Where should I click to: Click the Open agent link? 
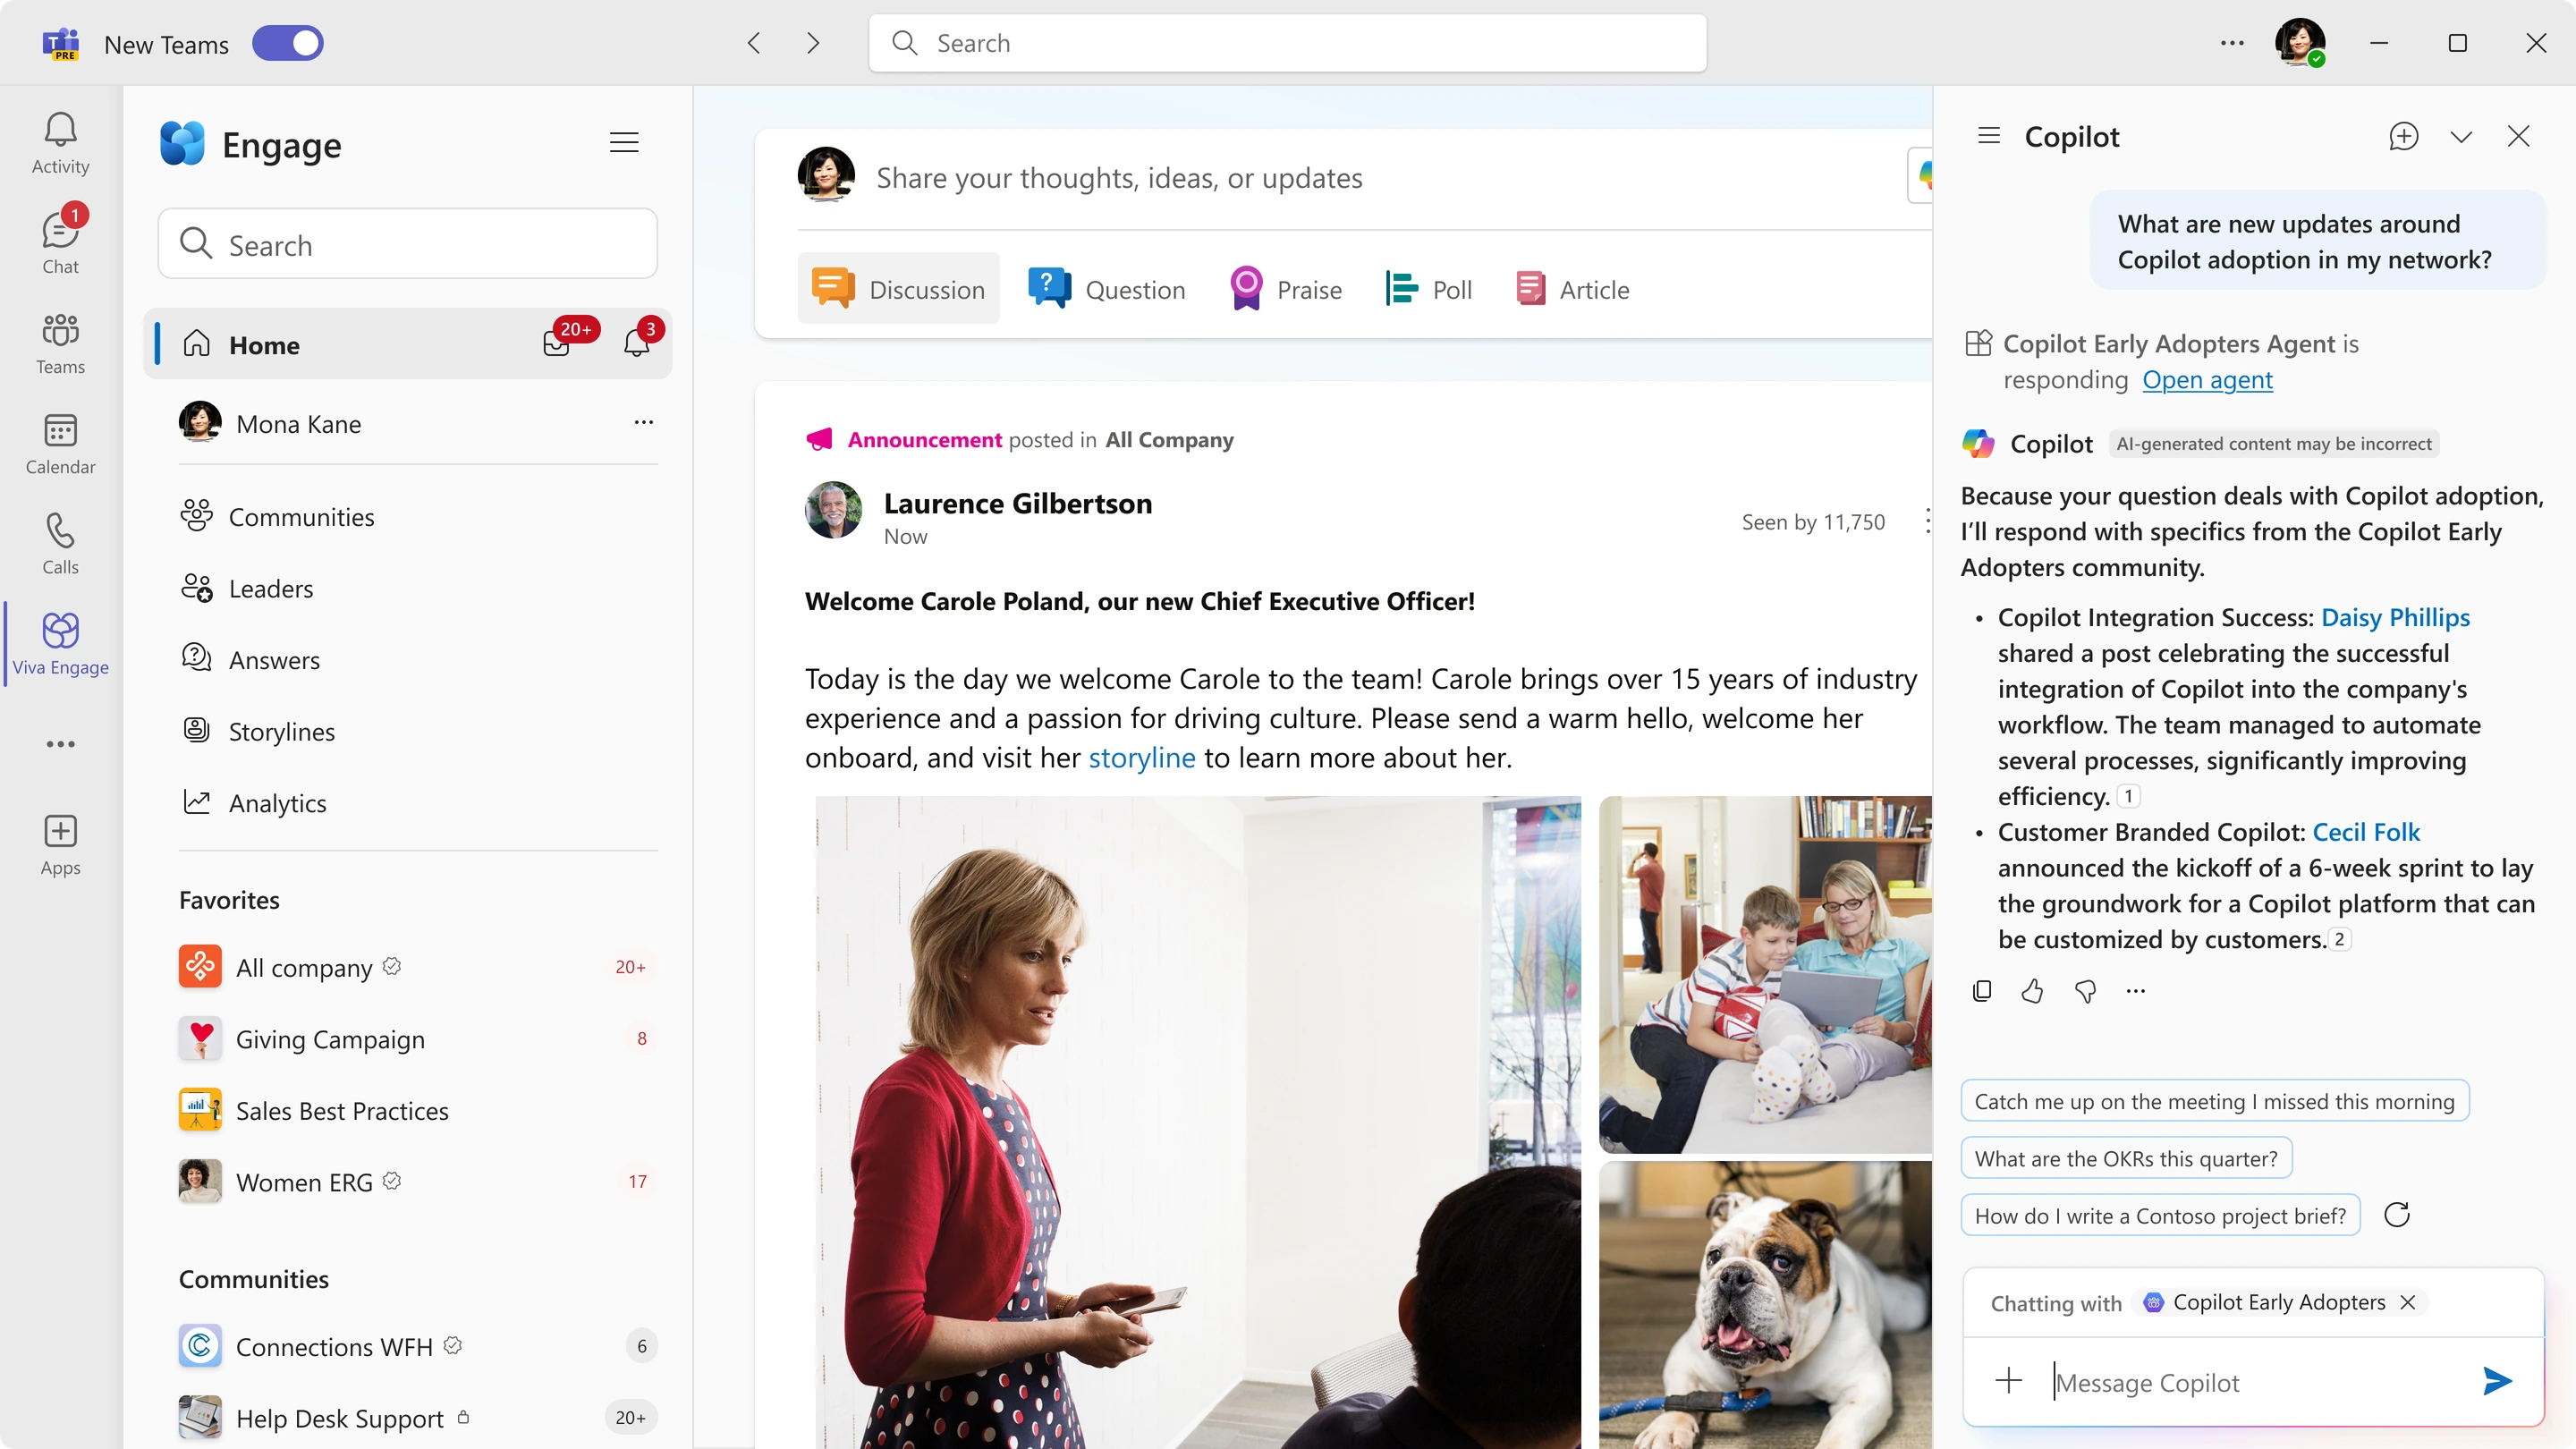point(2207,380)
